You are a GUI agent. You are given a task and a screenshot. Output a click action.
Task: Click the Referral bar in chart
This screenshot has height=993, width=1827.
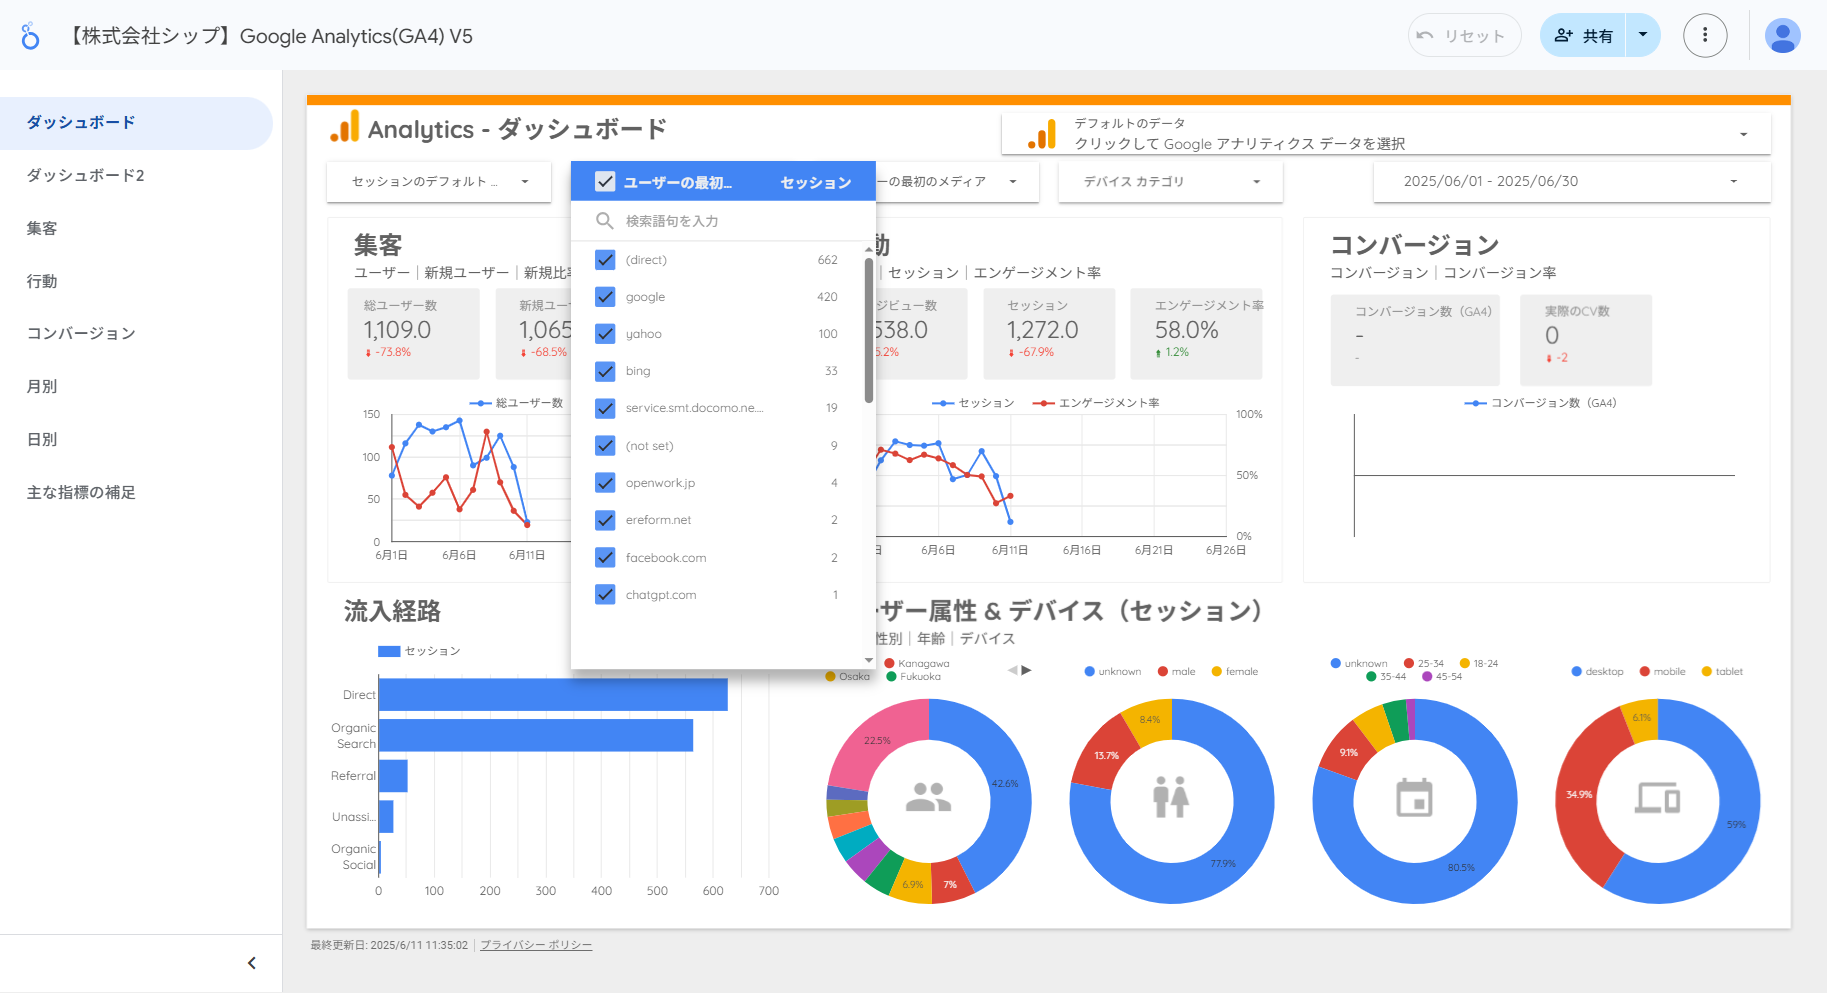coord(393,776)
